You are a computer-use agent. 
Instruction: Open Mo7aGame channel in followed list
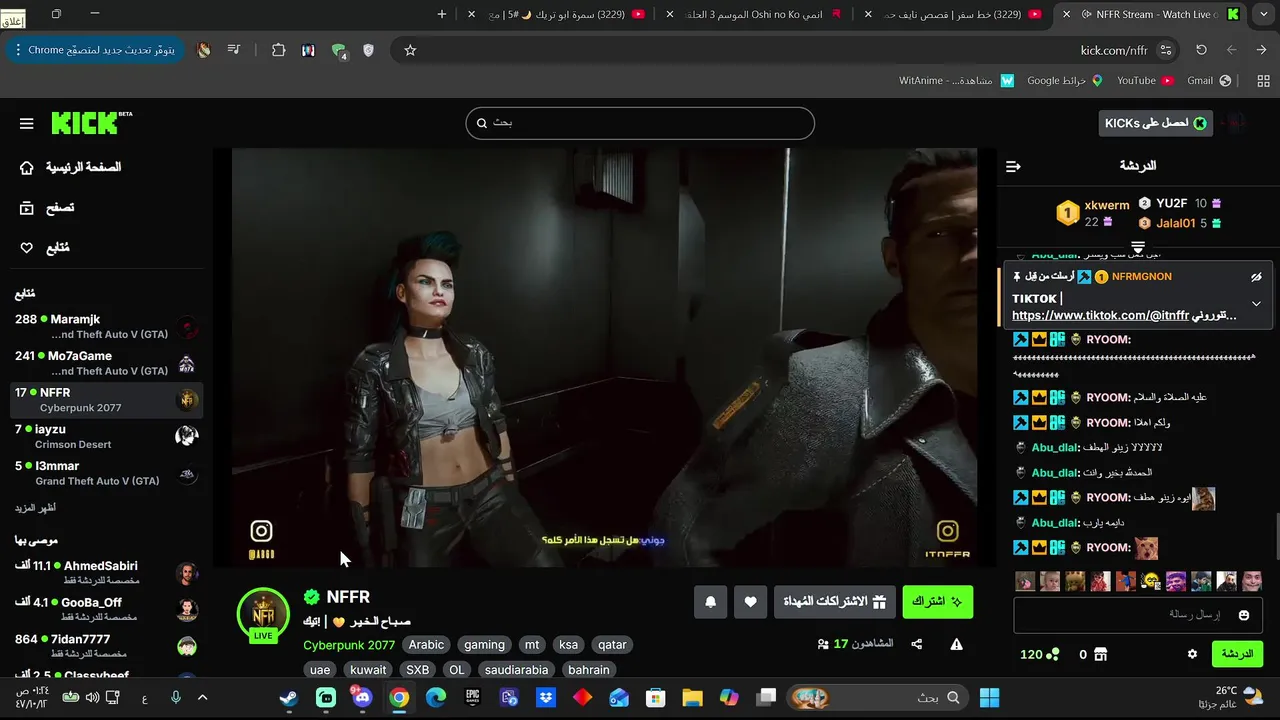pos(105,363)
